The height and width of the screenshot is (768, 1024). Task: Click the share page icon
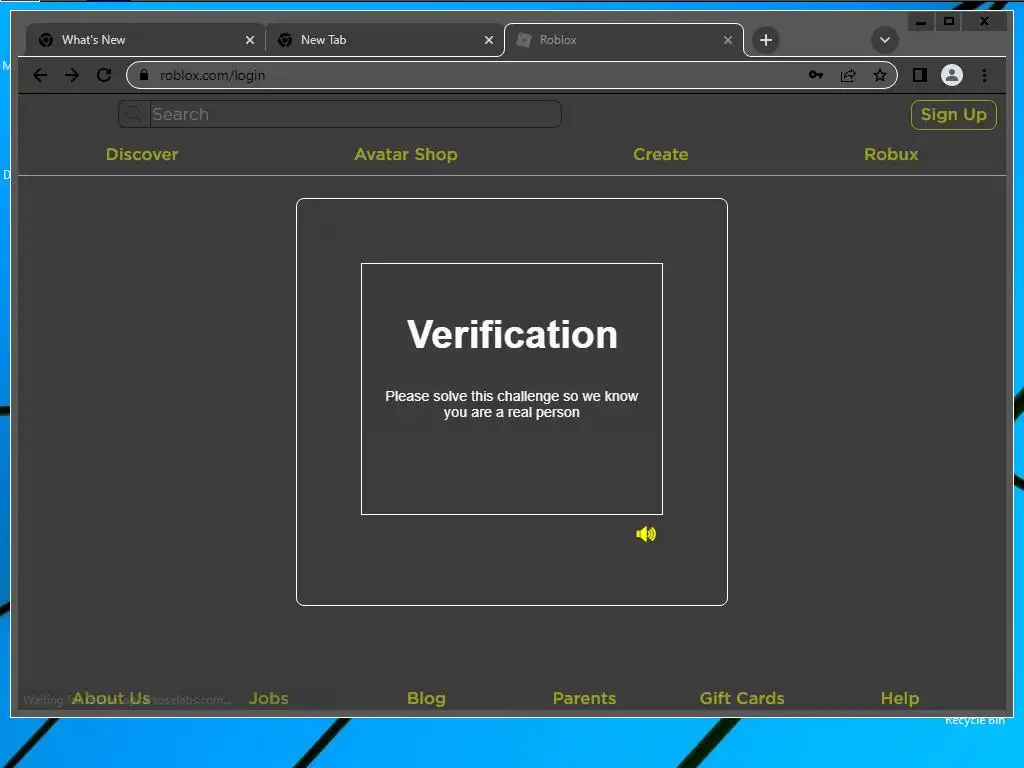(x=848, y=75)
